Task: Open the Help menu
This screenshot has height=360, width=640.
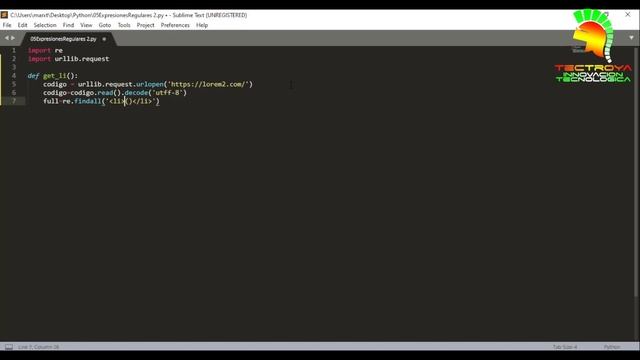Action: coord(202,25)
